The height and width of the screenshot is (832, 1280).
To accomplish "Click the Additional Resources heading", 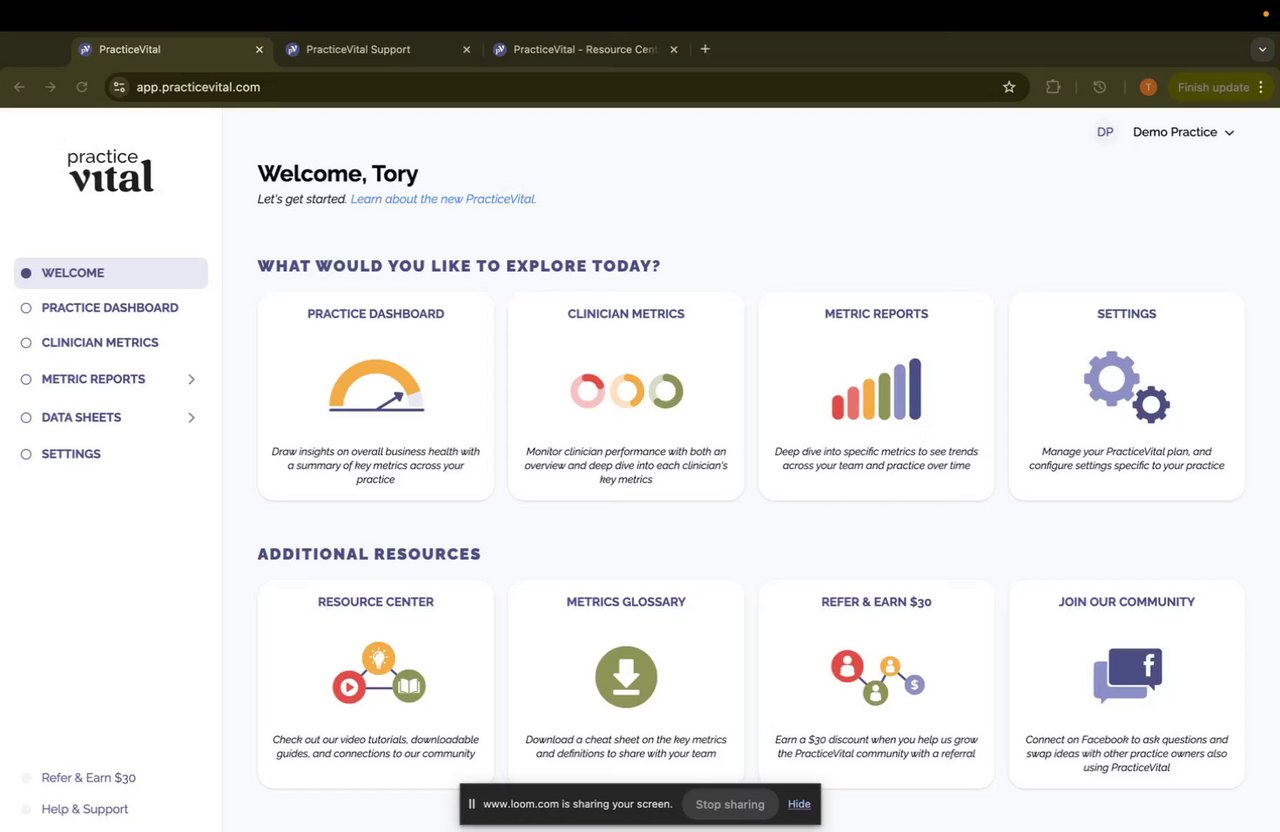I will pyautogui.click(x=369, y=554).
